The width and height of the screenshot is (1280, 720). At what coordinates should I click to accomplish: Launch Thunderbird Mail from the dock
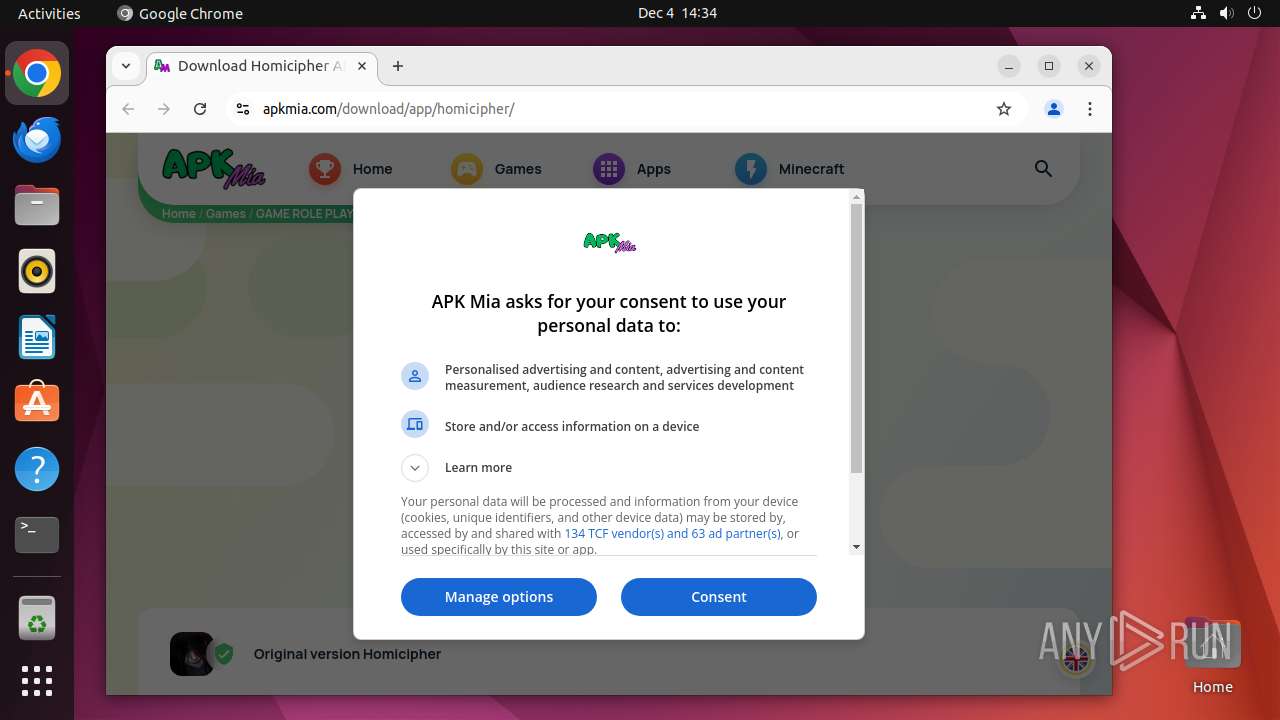click(x=37, y=140)
